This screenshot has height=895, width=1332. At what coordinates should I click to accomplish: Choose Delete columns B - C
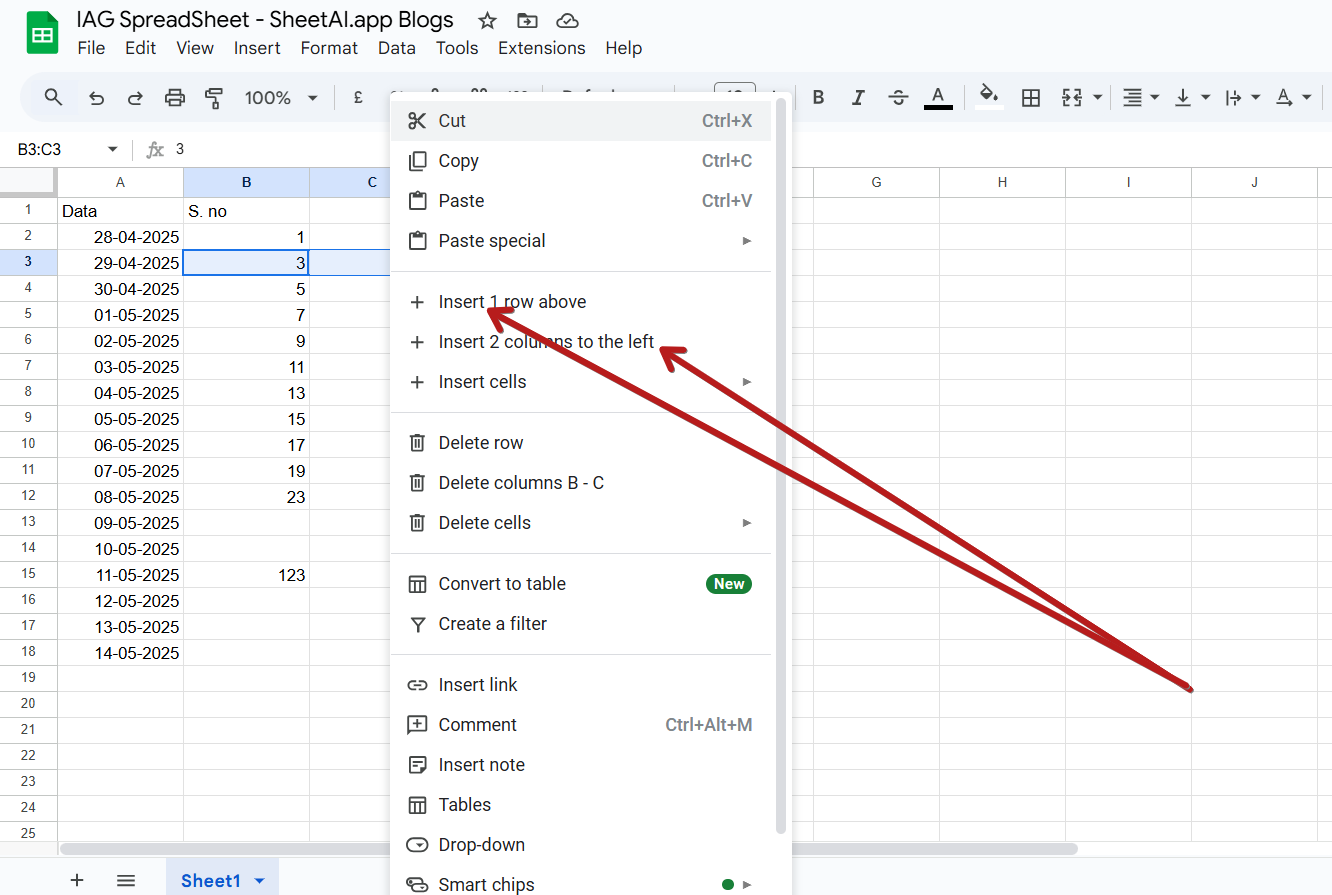[x=581, y=483]
